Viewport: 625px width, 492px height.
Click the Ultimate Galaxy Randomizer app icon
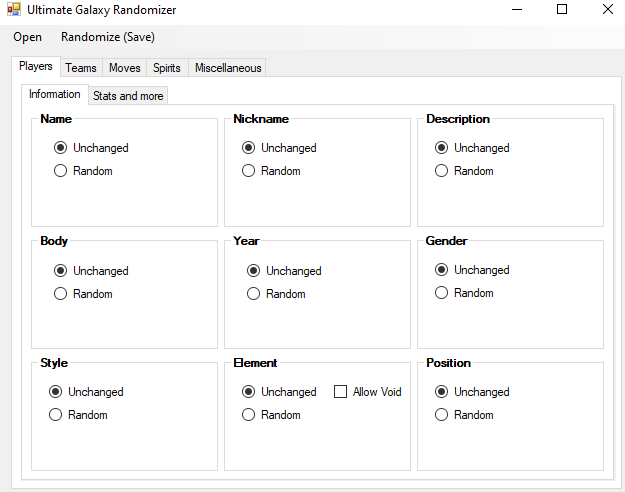14,10
